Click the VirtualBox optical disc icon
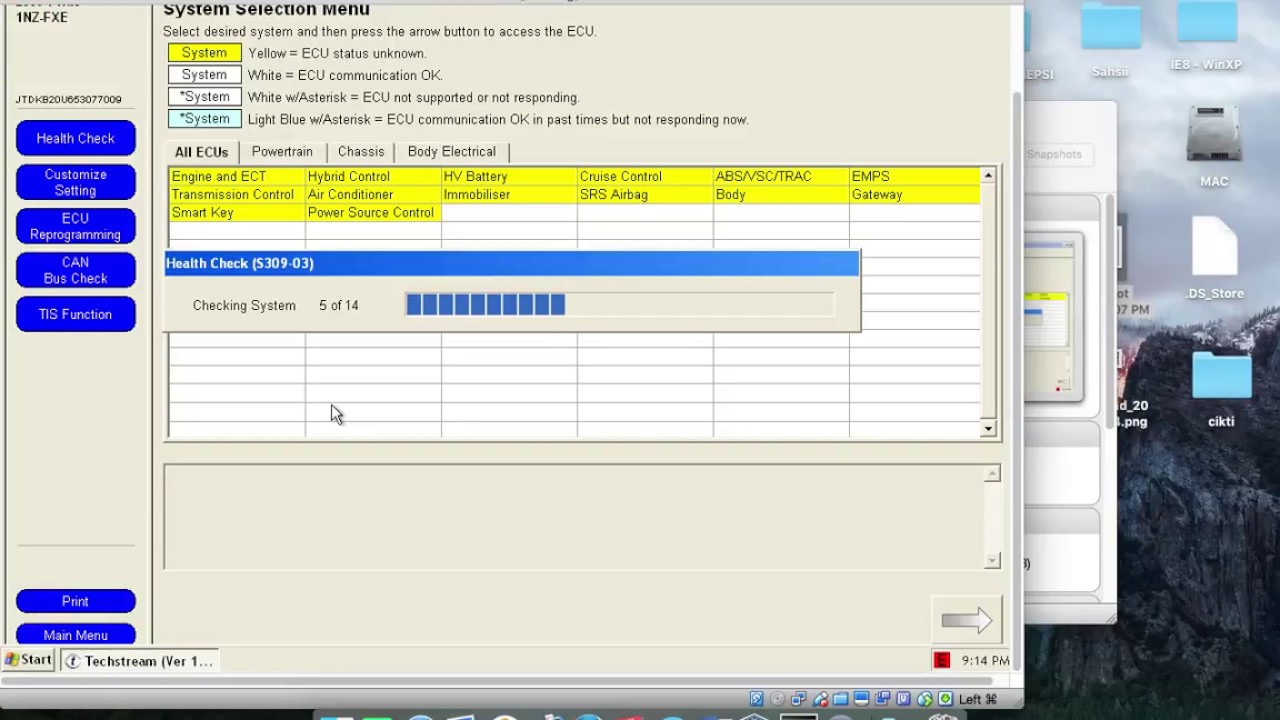1280x720 pixels. tap(778, 699)
